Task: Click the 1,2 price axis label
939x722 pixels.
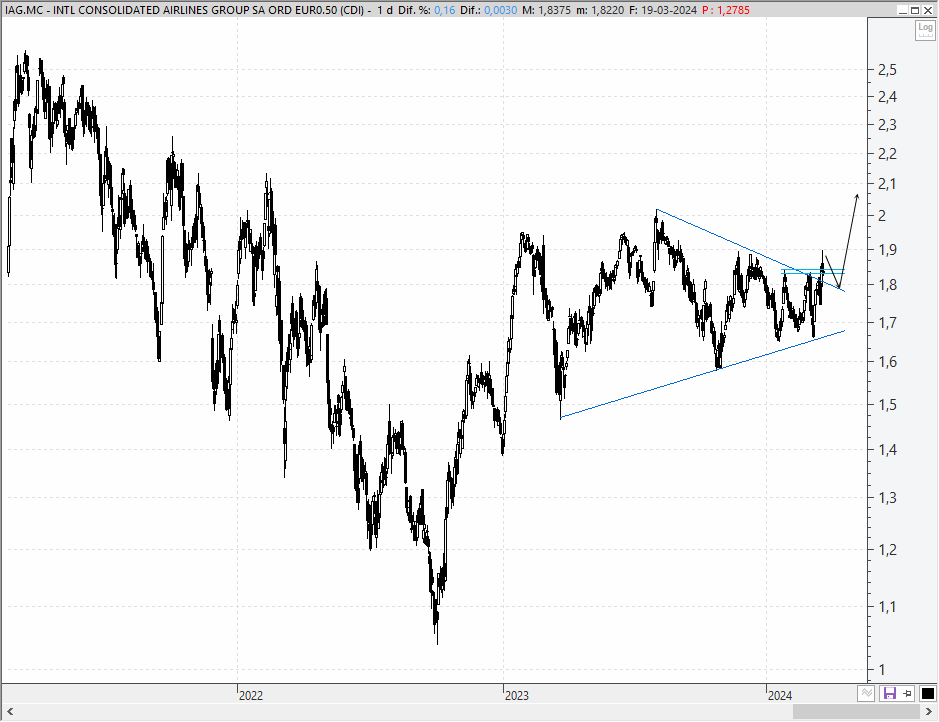Action: [x=887, y=550]
